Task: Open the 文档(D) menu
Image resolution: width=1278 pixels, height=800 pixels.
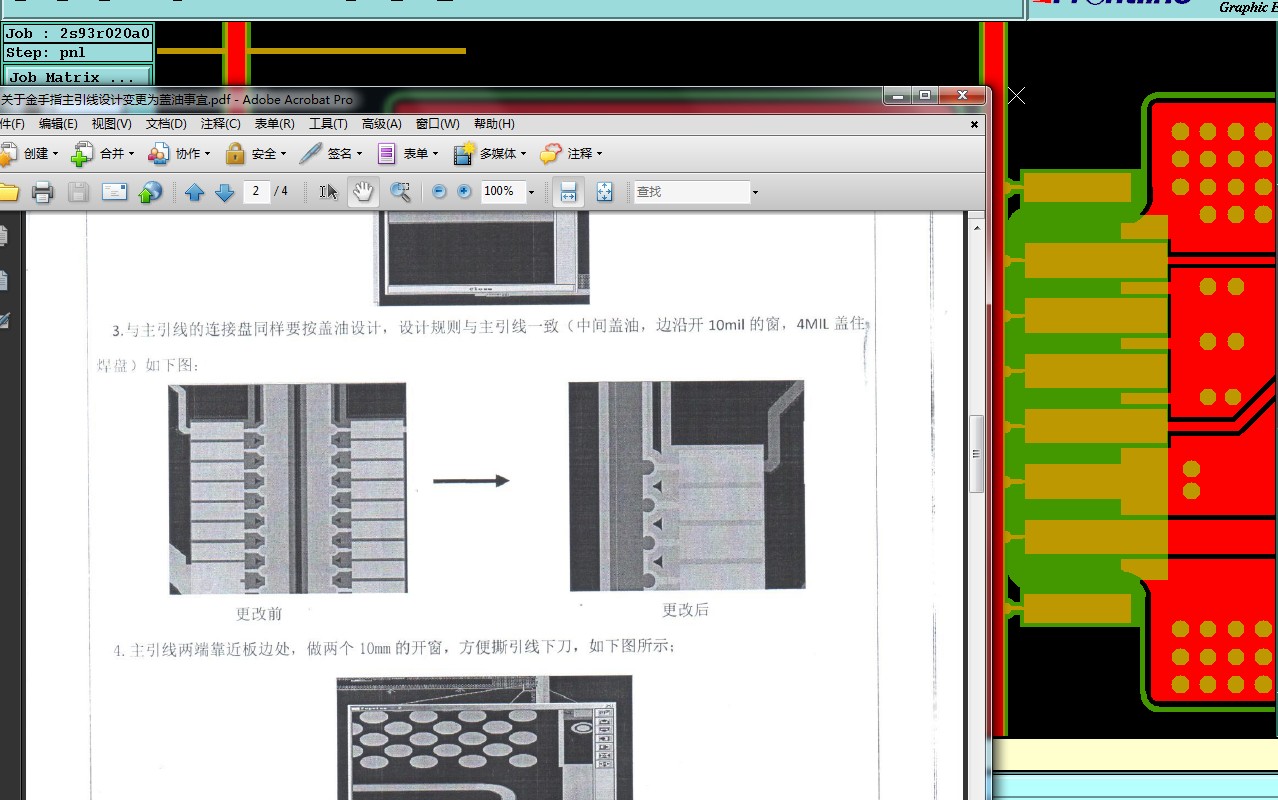Action: [x=166, y=124]
